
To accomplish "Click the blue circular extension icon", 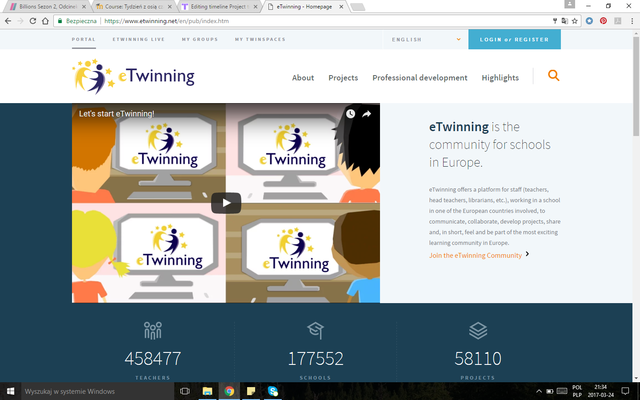I will coord(589,21).
